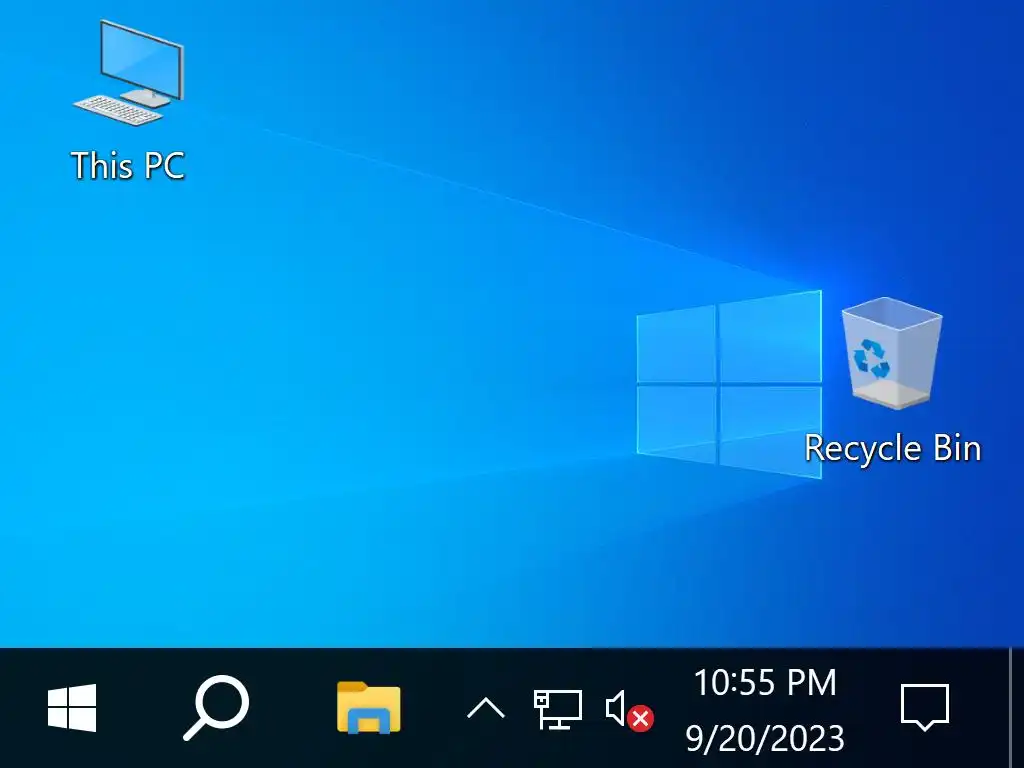The image size is (1024, 768).
Task: Click the muted volume speaker icon
Action: (629, 710)
